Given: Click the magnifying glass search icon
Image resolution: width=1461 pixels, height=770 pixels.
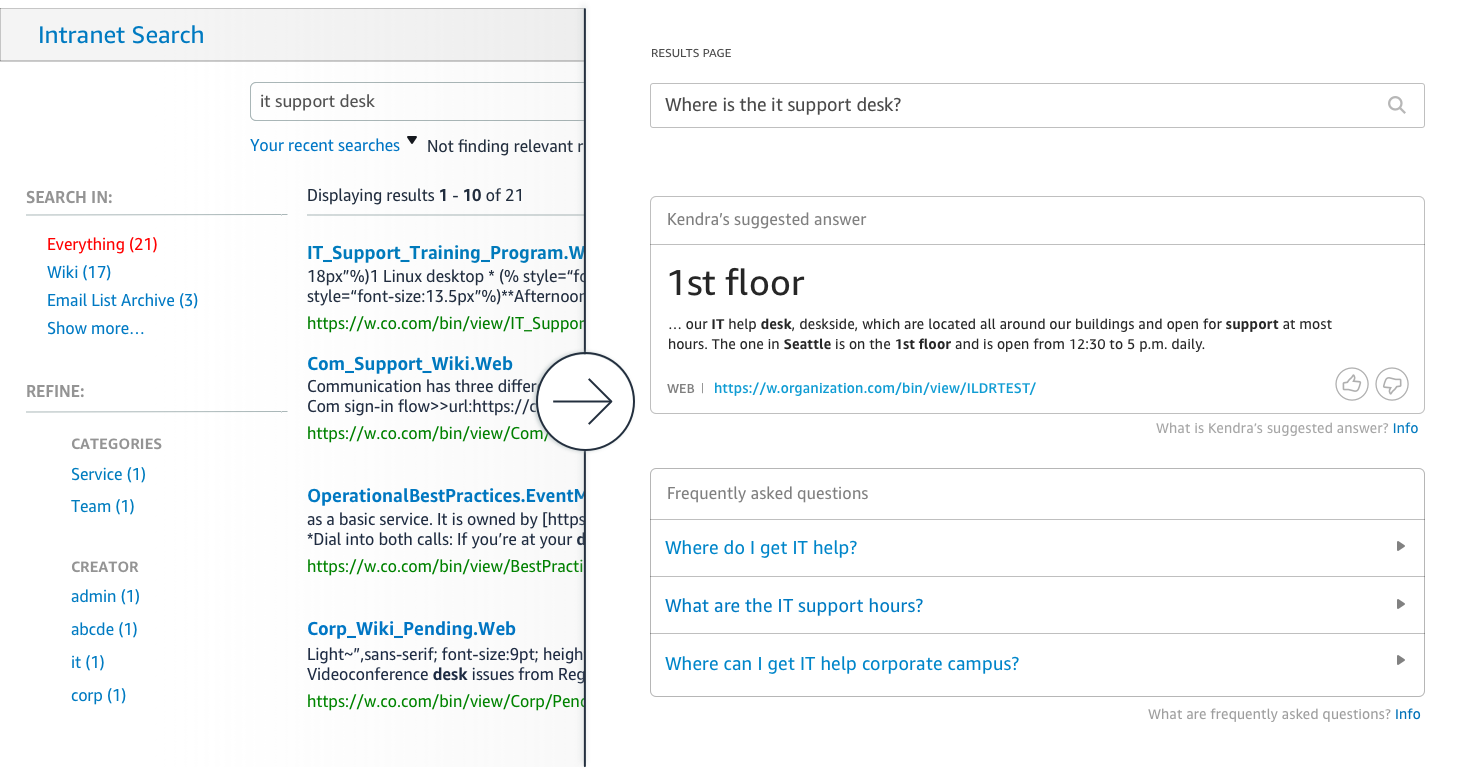Looking at the screenshot, I should click(1397, 105).
